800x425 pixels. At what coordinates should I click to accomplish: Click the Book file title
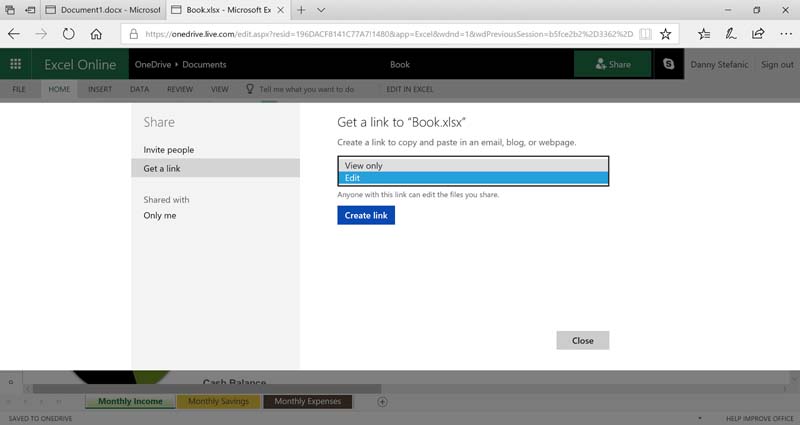coord(399,64)
